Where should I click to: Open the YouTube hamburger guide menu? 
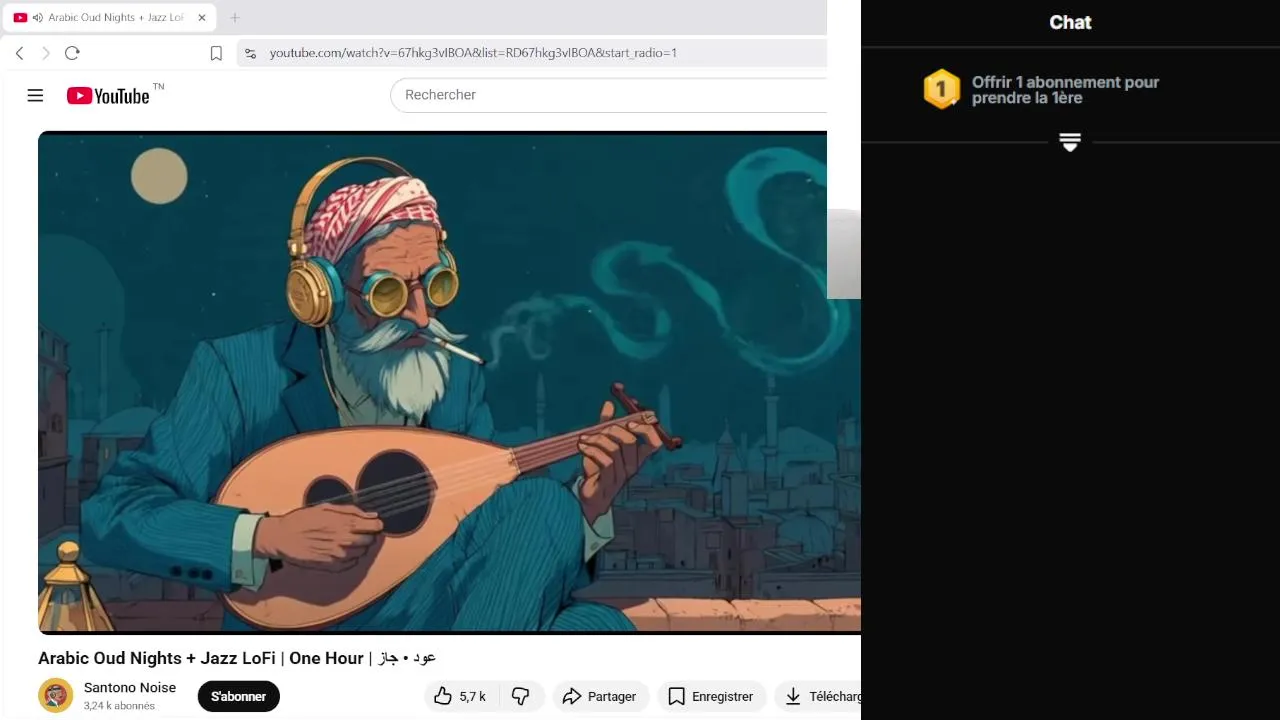[35, 95]
